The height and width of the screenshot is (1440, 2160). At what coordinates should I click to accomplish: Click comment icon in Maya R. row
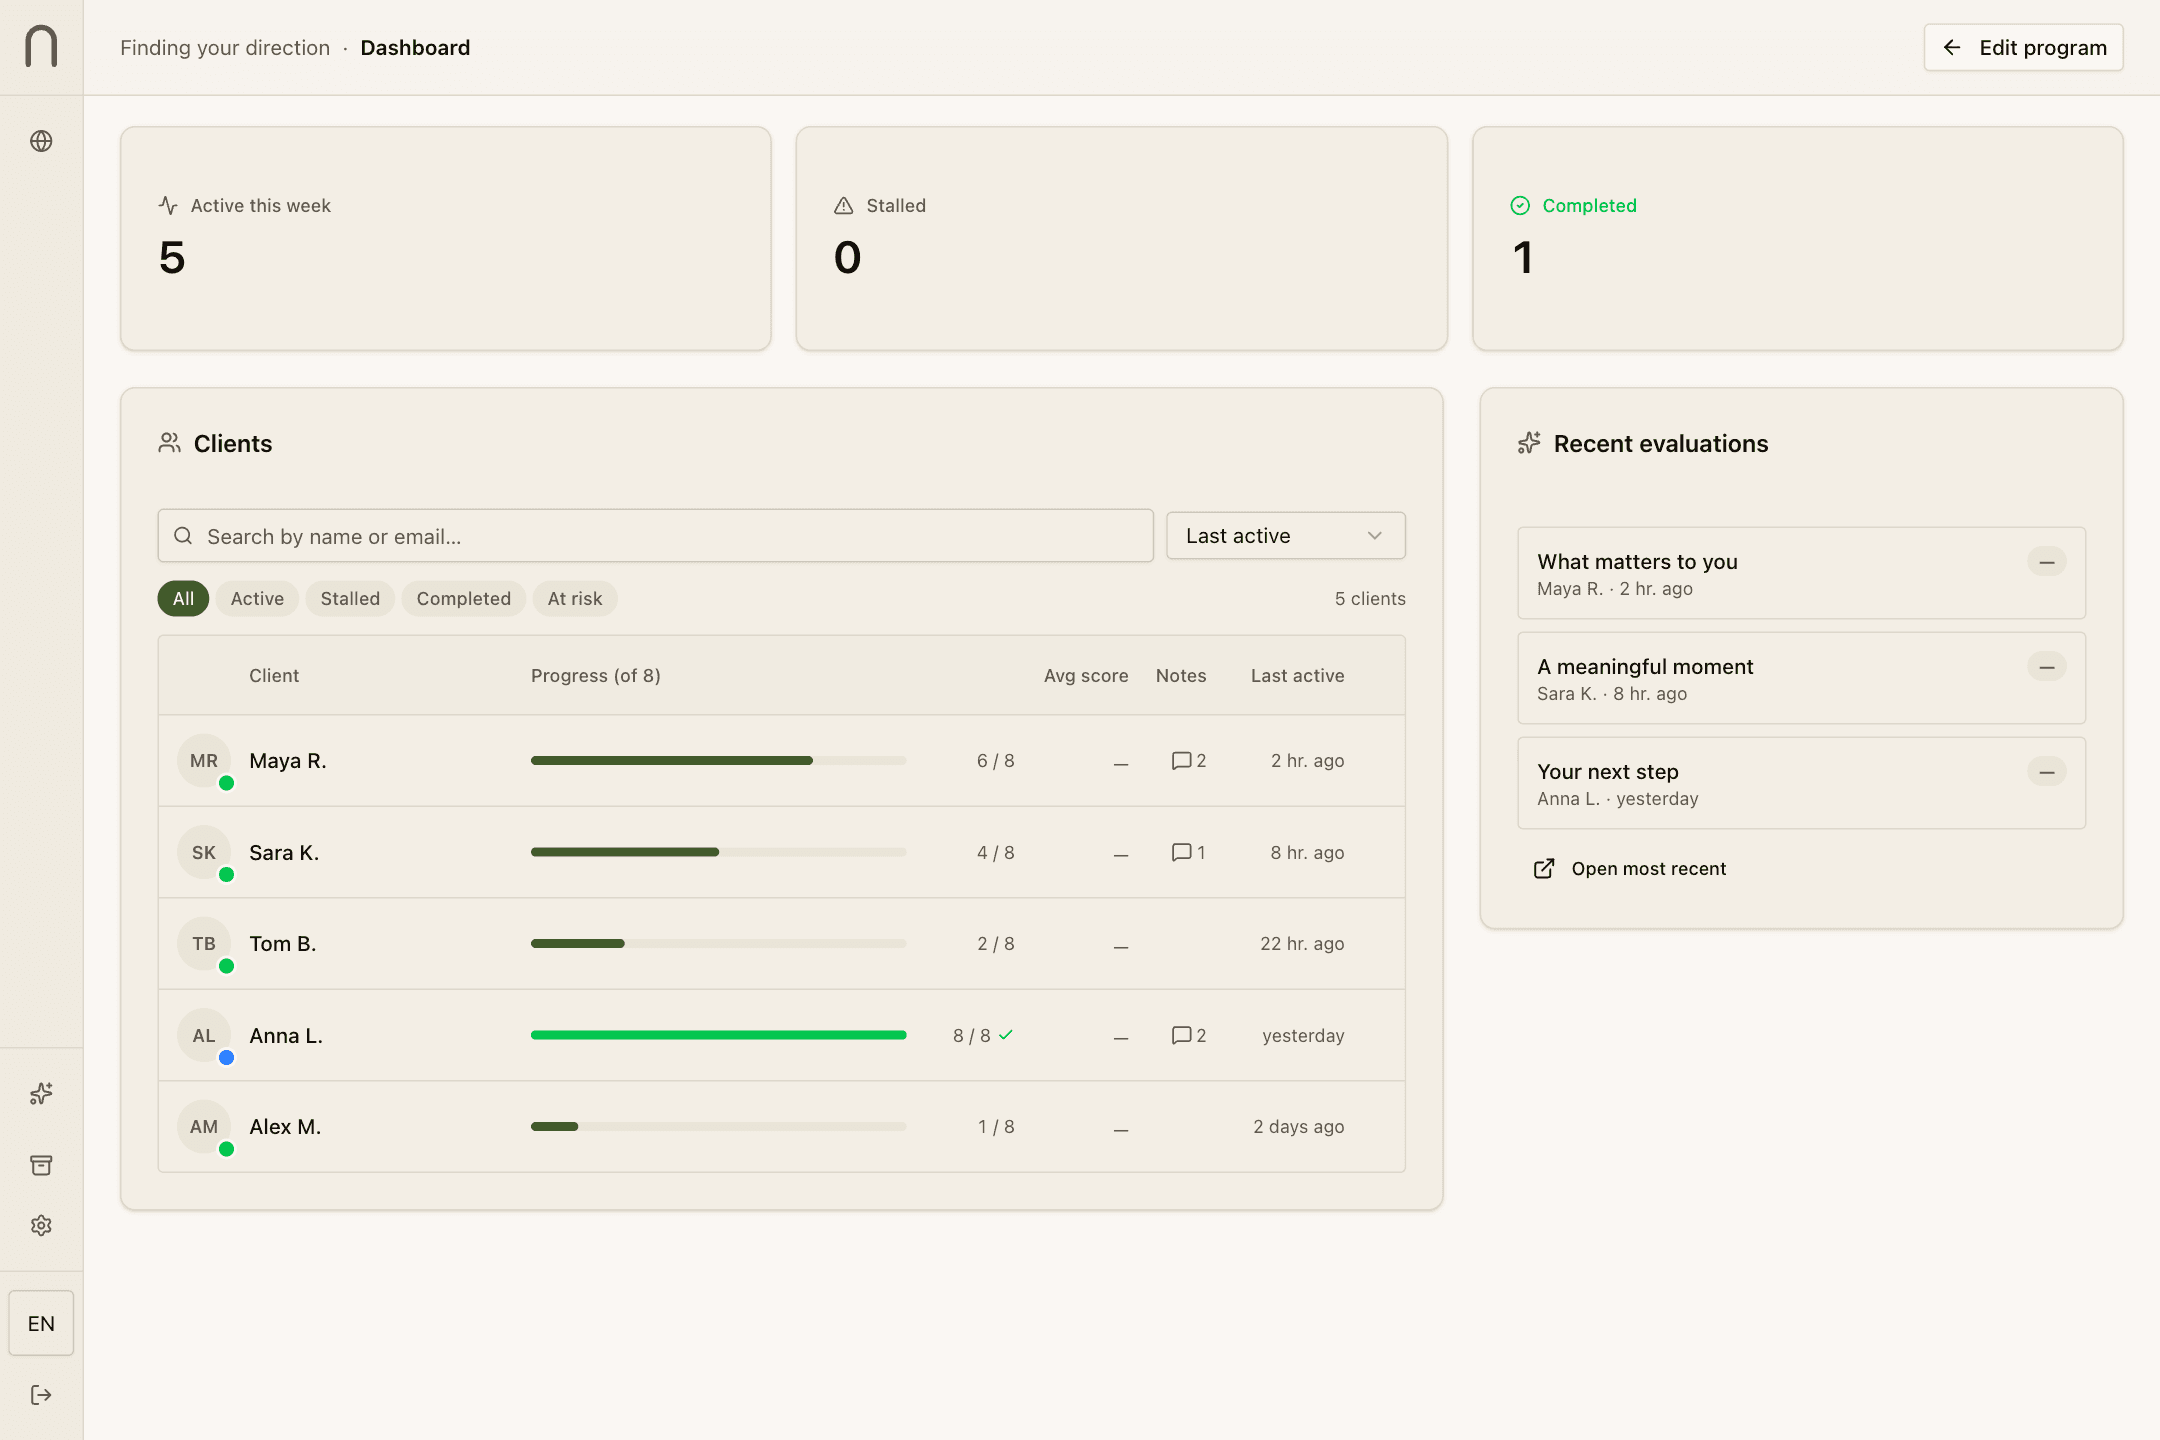pos(1181,761)
